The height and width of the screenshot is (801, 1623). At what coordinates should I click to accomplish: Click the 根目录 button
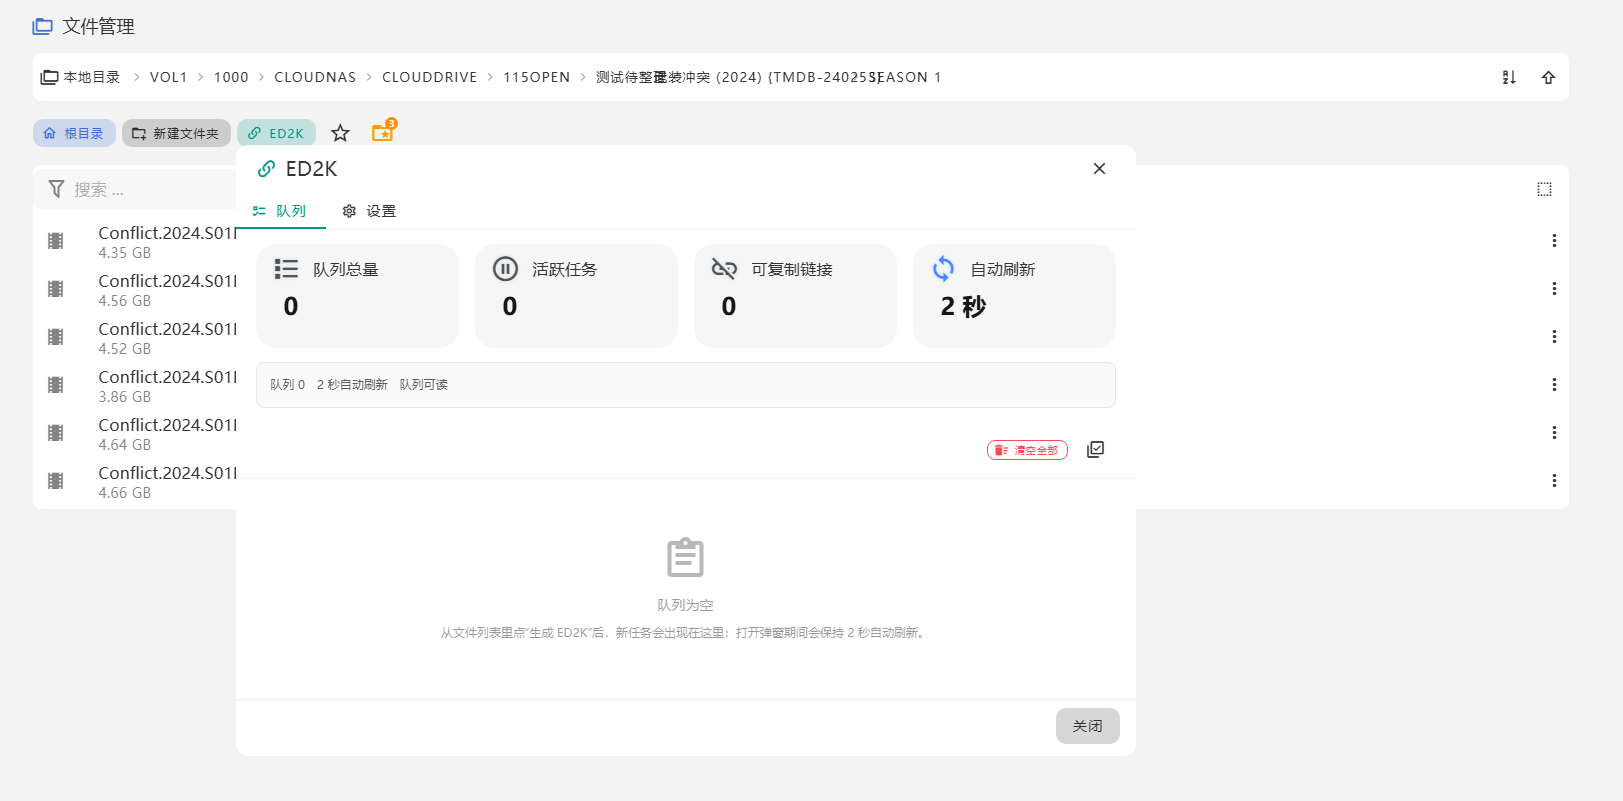tap(74, 133)
